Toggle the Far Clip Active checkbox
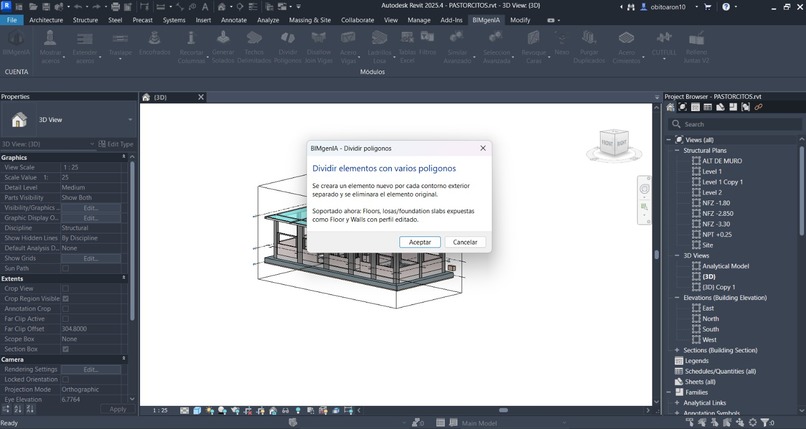Viewport: 806px width, 429px height. (65, 319)
